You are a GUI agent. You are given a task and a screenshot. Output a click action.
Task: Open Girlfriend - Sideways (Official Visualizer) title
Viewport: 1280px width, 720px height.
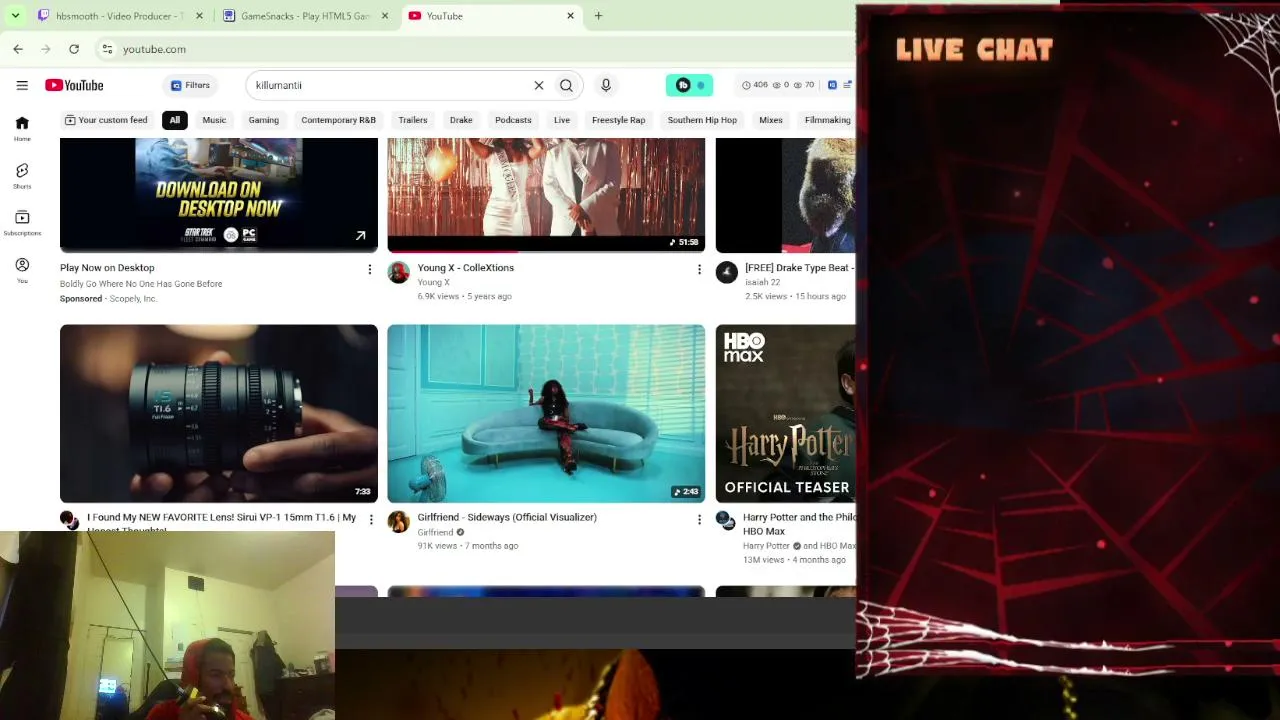pyautogui.click(x=507, y=517)
